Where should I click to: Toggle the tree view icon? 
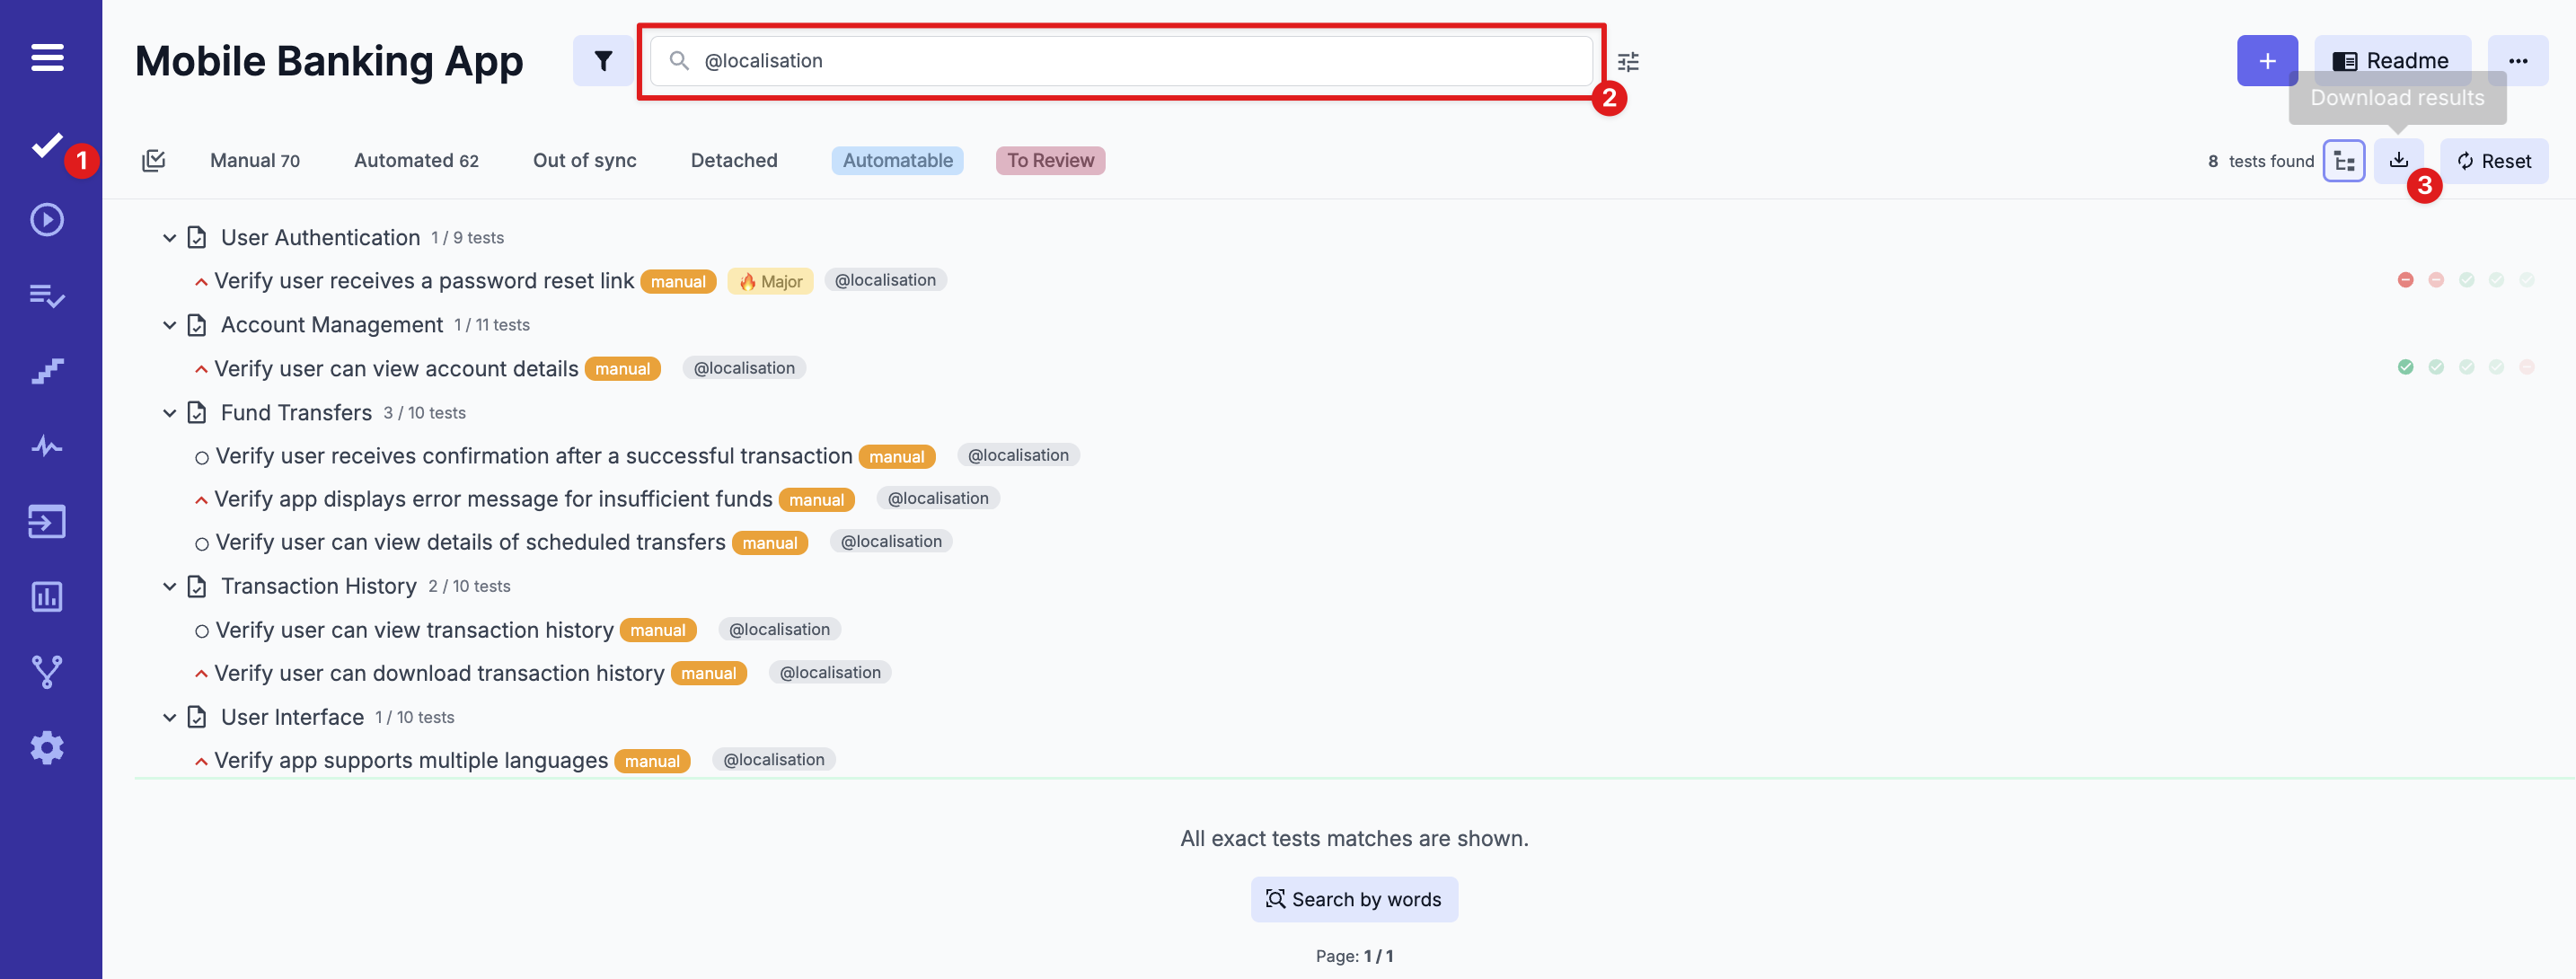click(x=2343, y=161)
